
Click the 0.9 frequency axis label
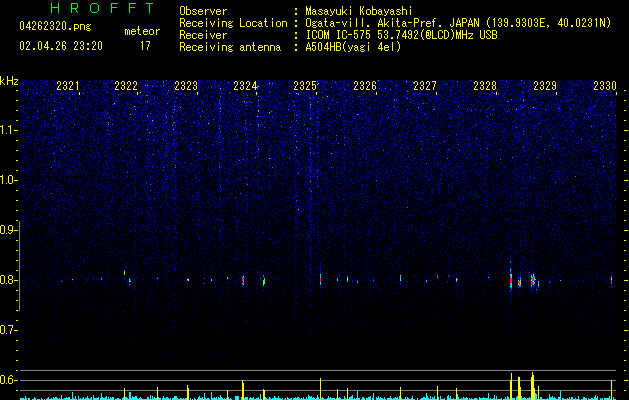tap(8, 230)
